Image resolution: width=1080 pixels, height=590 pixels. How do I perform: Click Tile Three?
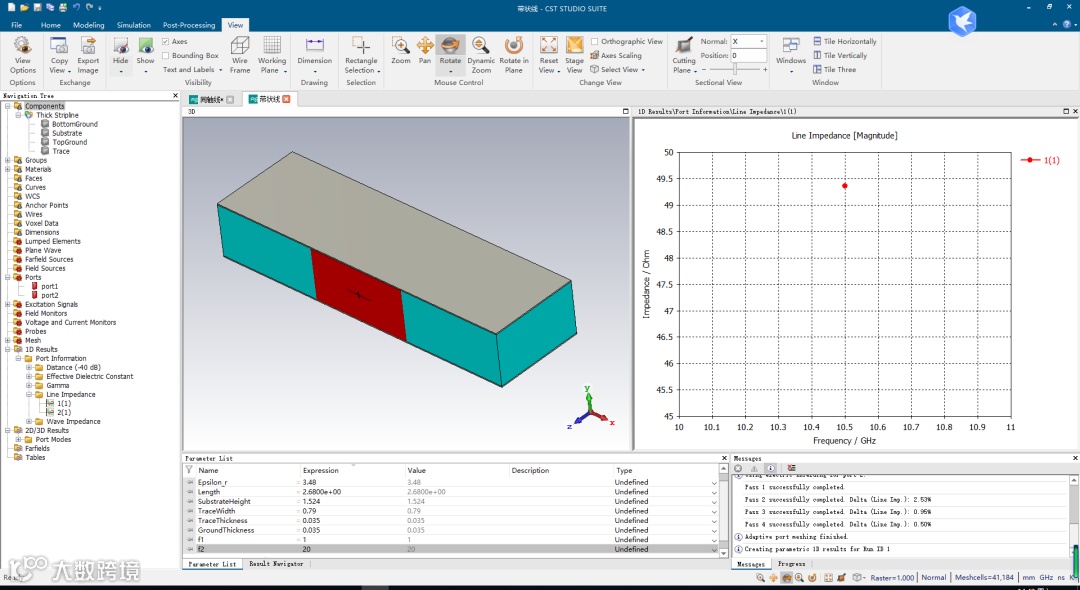[835, 70]
